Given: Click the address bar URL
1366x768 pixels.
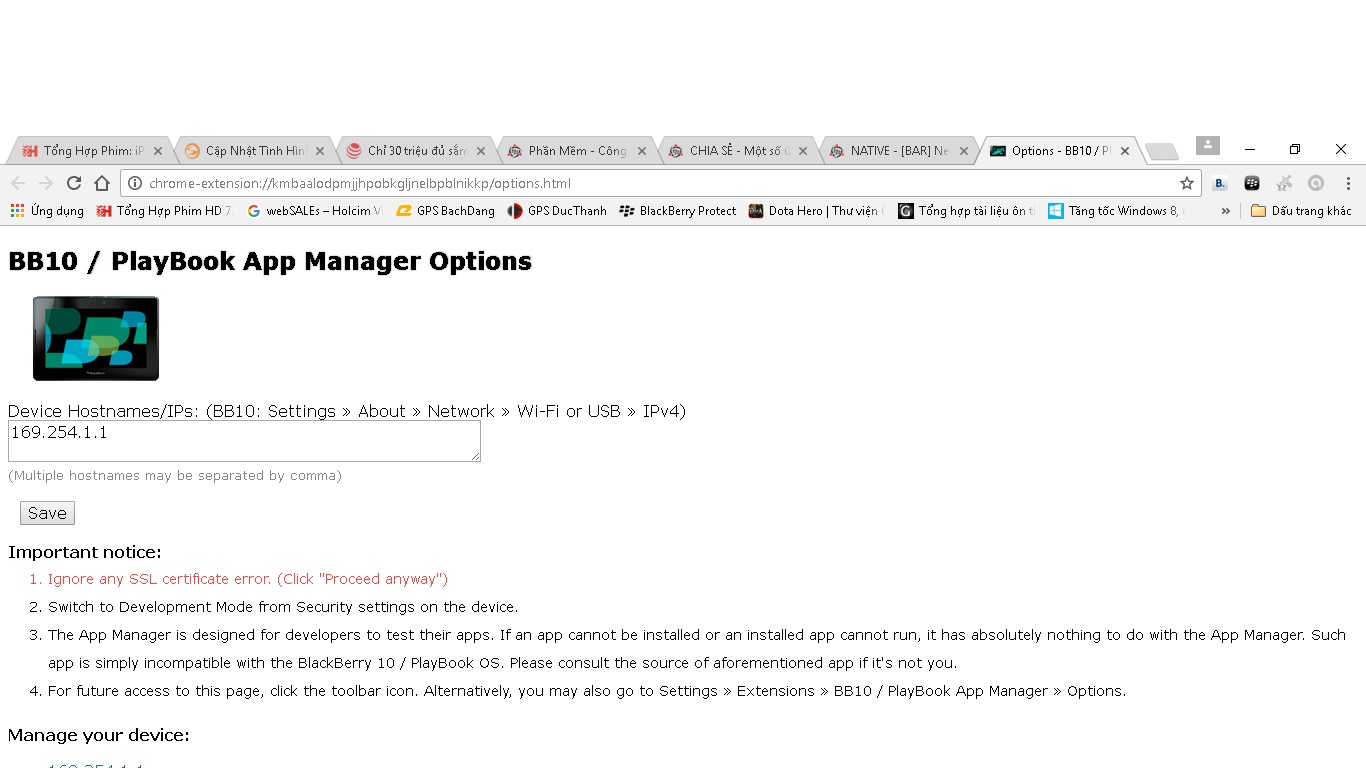Looking at the screenshot, I should pos(360,183).
